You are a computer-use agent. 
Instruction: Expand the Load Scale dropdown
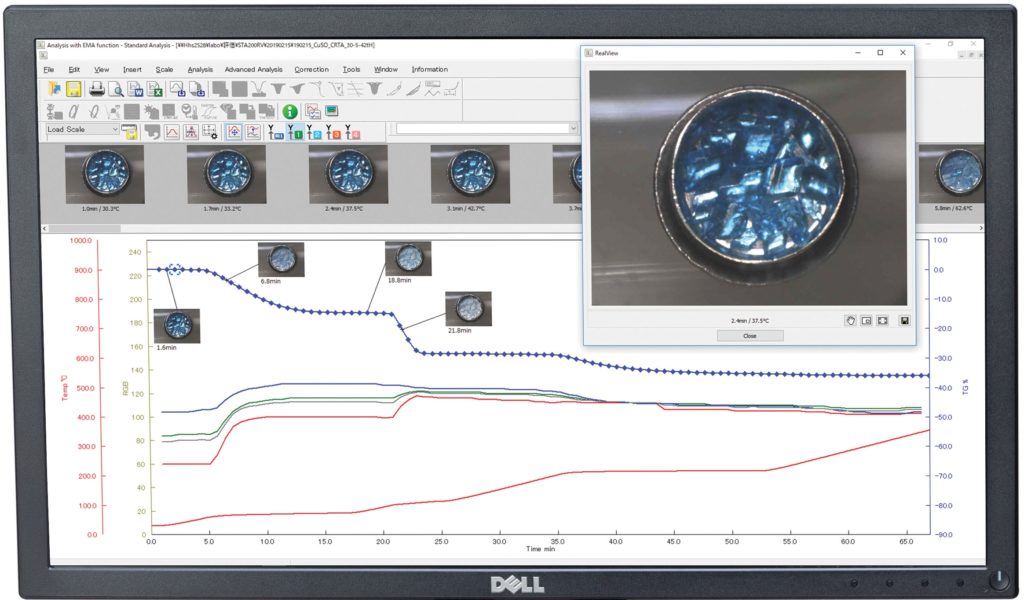115,129
